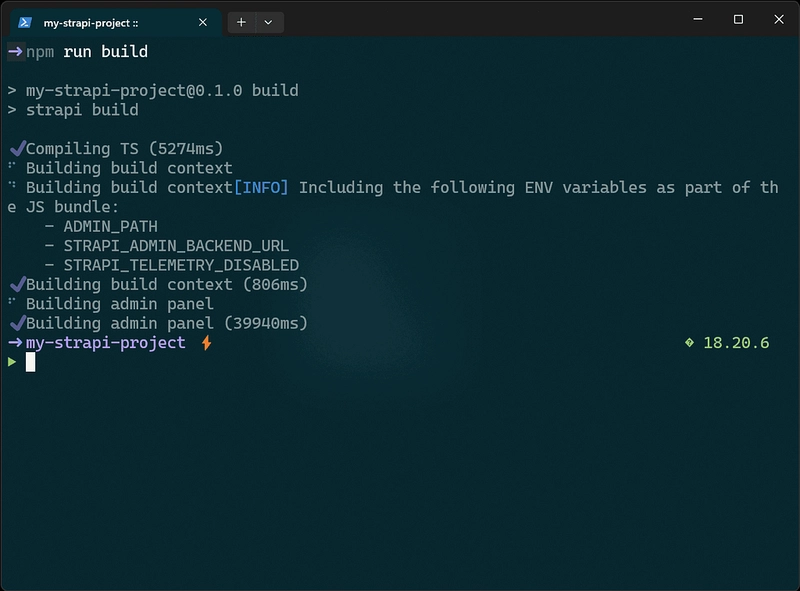Viewport: 800px width, 591px height.
Task: Click the blue [INFO] label
Action: (x=261, y=188)
